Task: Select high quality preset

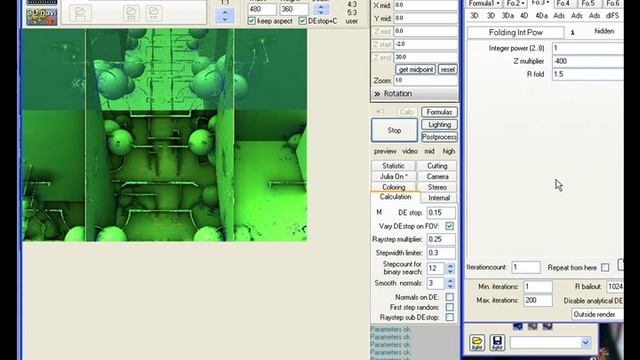Action: point(449,151)
